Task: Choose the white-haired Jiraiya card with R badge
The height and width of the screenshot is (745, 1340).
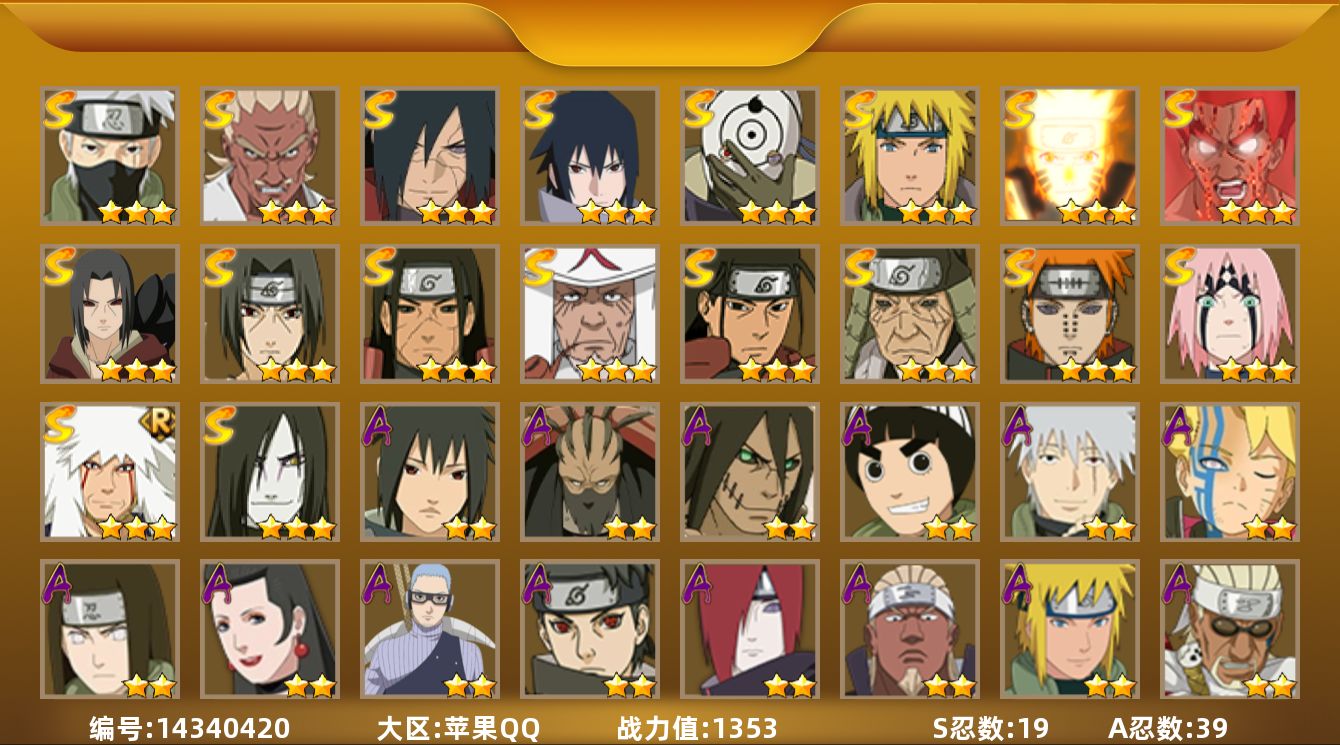Action: (x=110, y=472)
